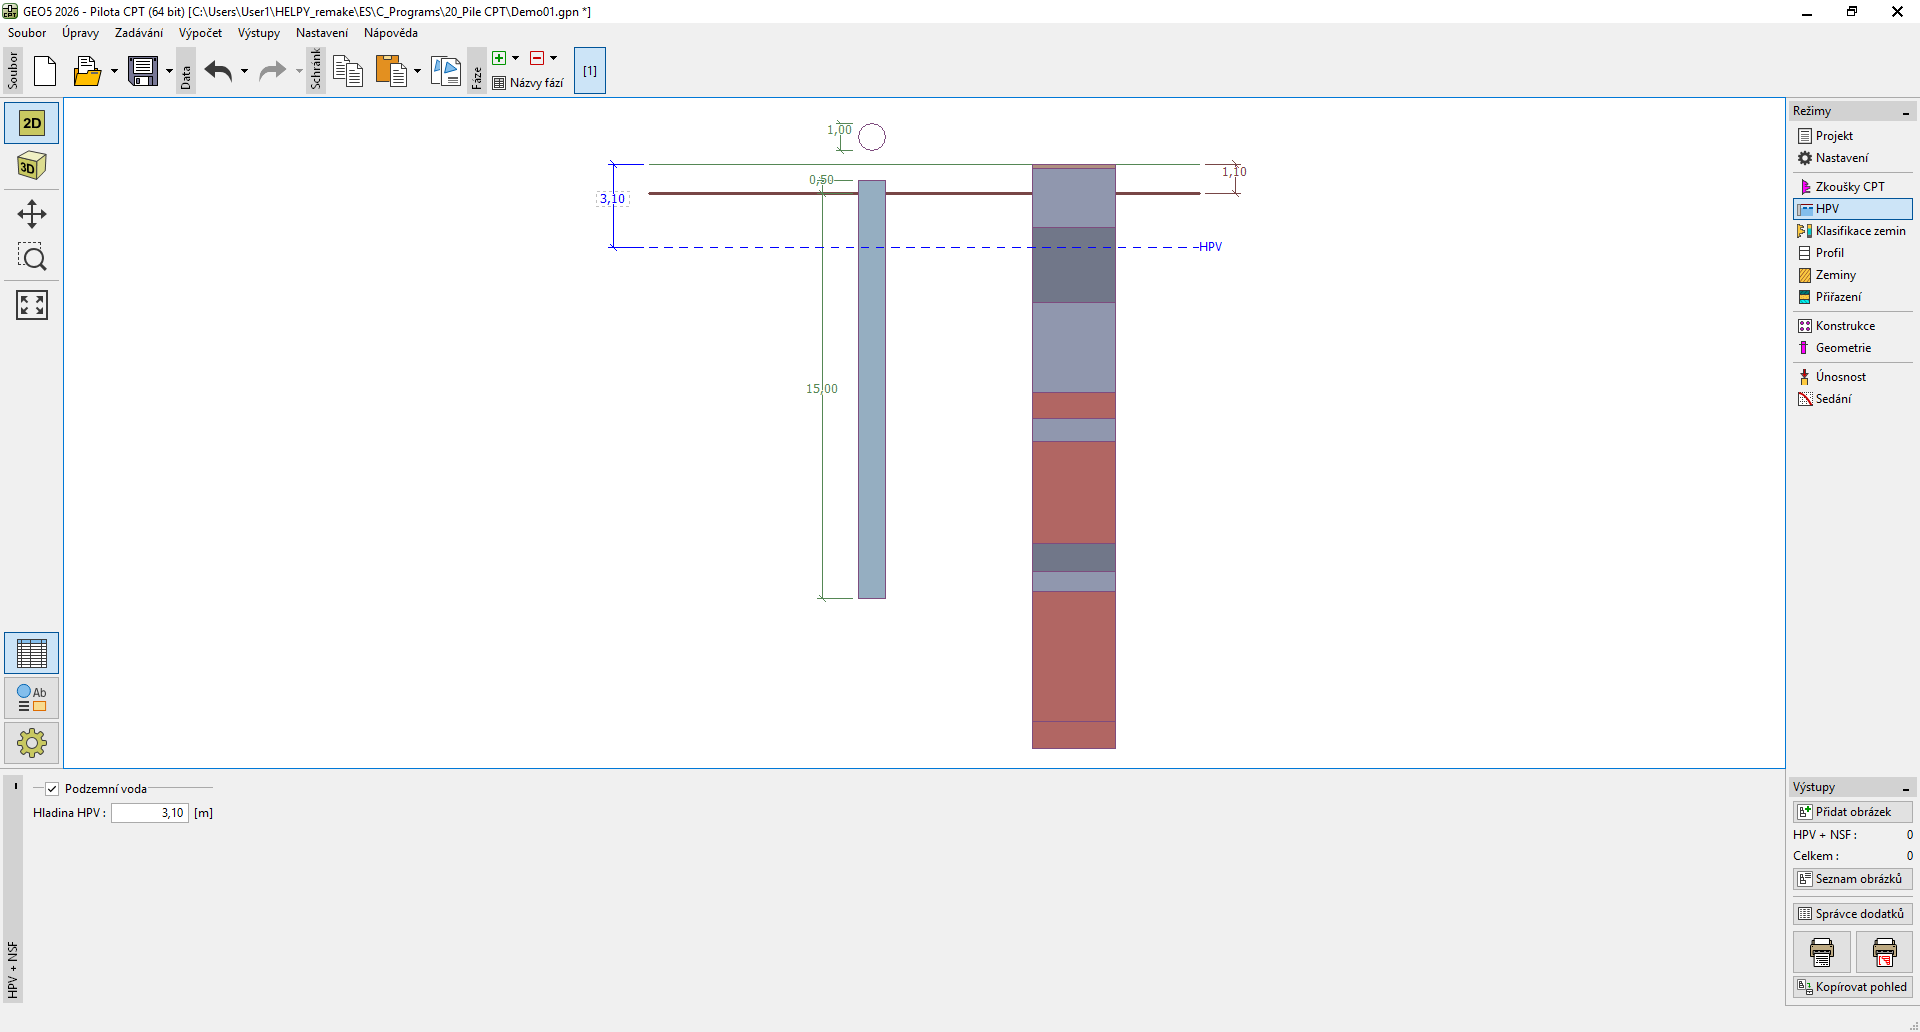Toggle the 2D view button
The width and height of the screenshot is (1920, 1032).
click(32, 123)
